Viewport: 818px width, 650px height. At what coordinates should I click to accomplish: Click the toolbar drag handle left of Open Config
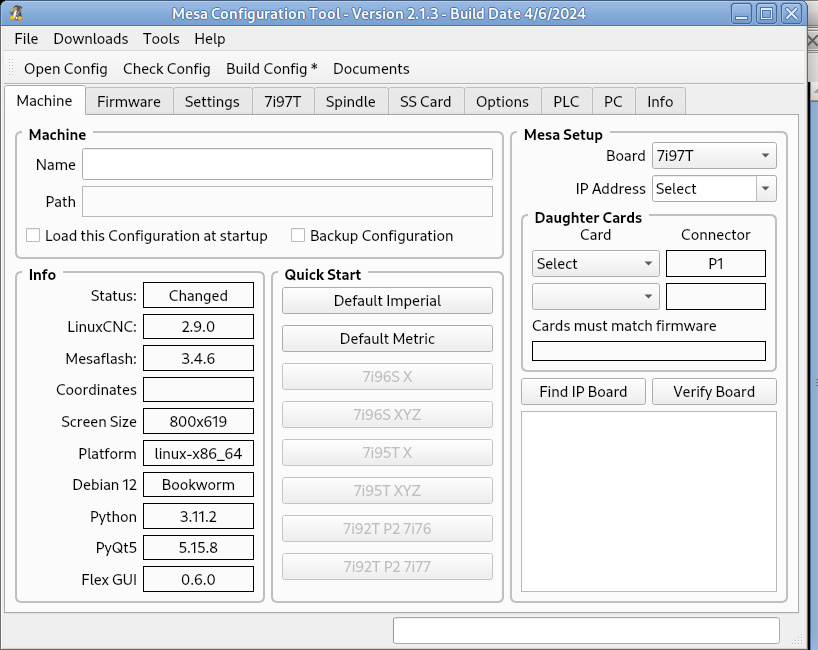(x=11, y=69)
